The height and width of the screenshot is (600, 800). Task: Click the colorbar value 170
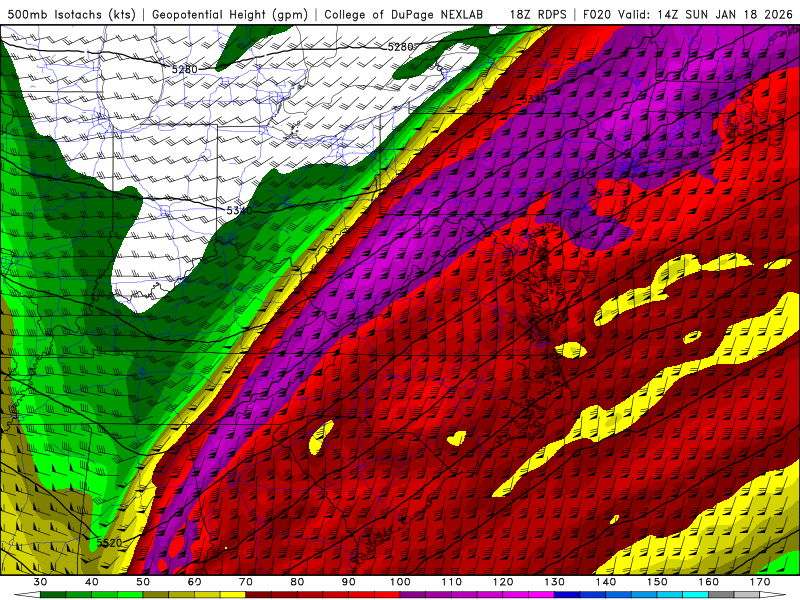point(760,582)
